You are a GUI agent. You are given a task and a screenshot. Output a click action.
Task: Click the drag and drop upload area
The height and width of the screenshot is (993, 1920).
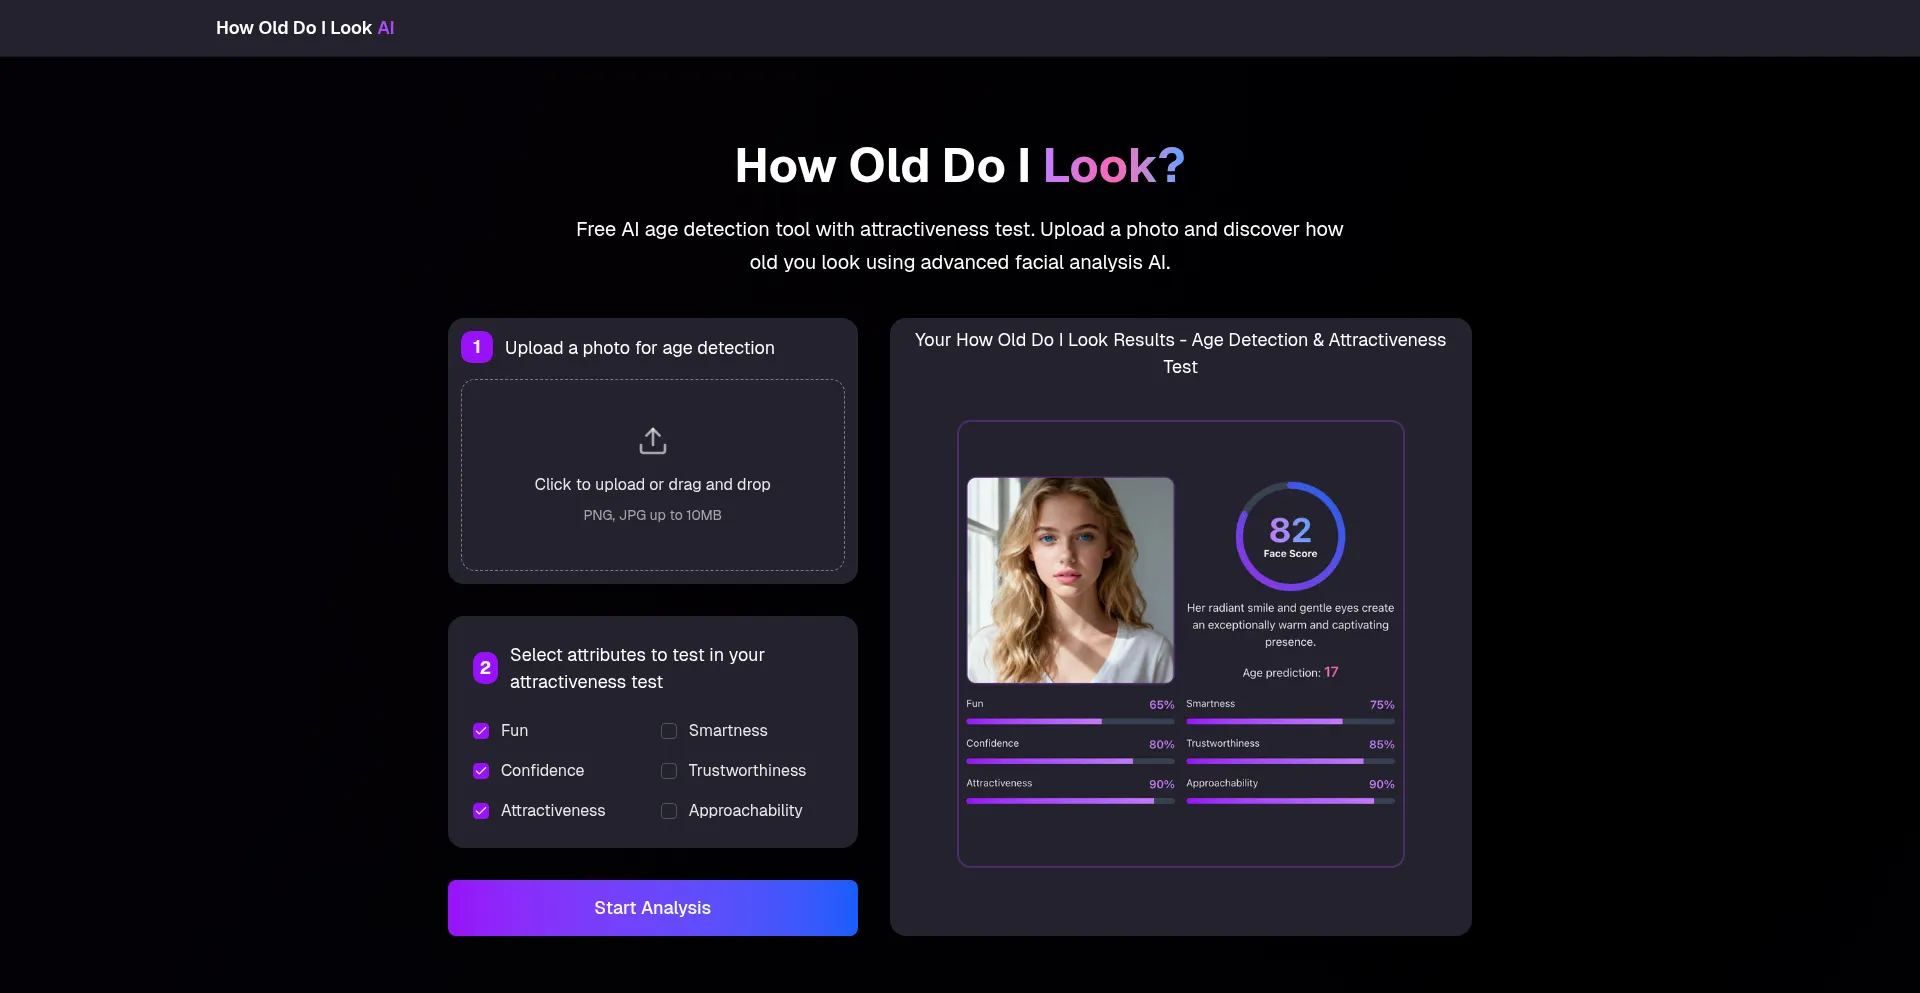pos(652,475)
